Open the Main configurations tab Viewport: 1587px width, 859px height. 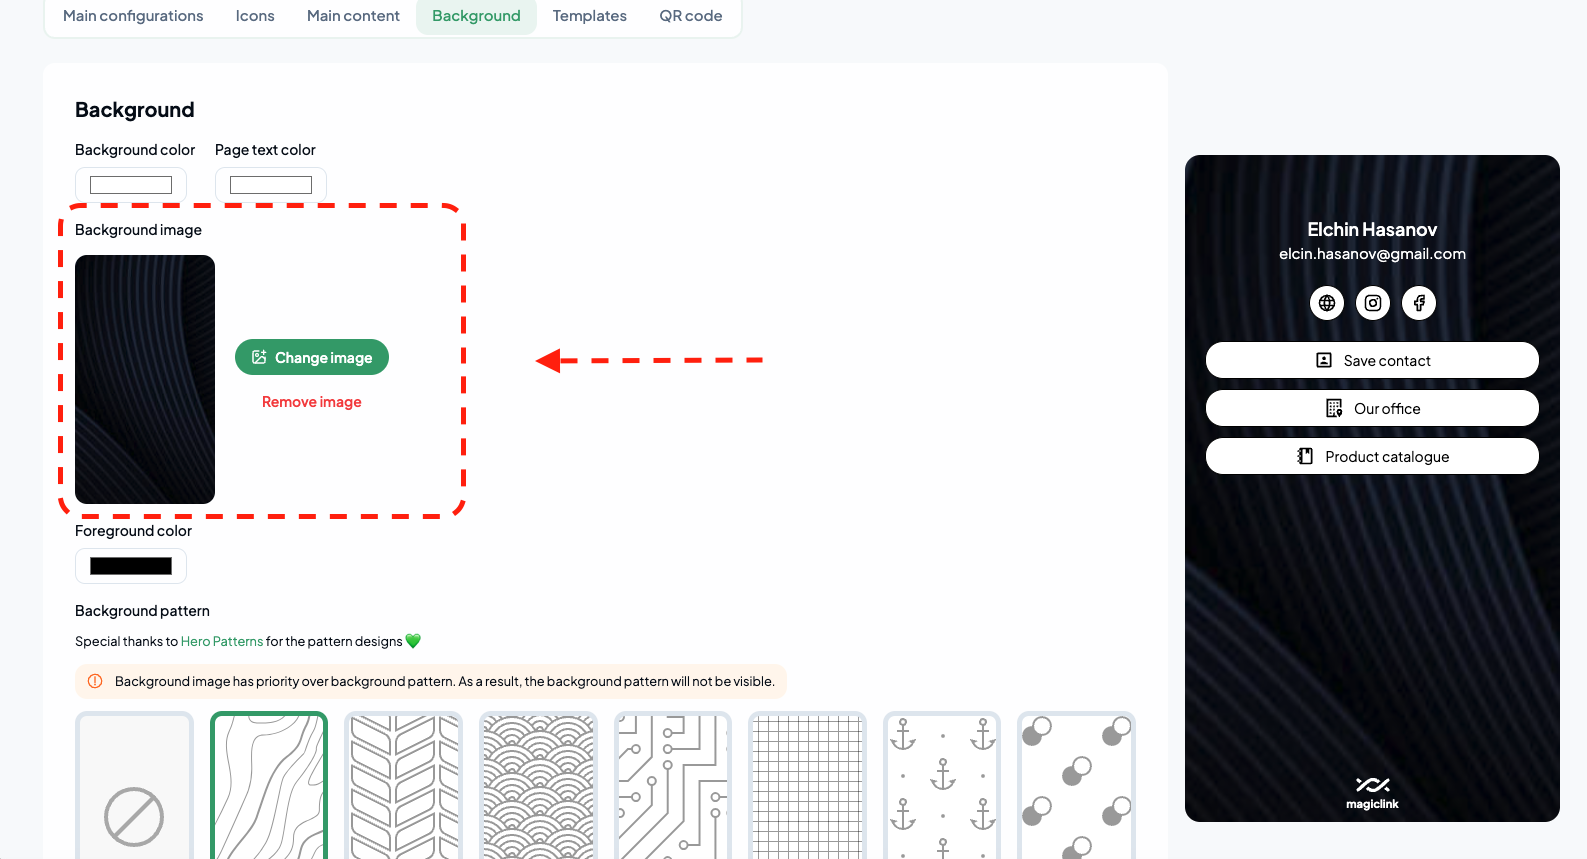133,16
